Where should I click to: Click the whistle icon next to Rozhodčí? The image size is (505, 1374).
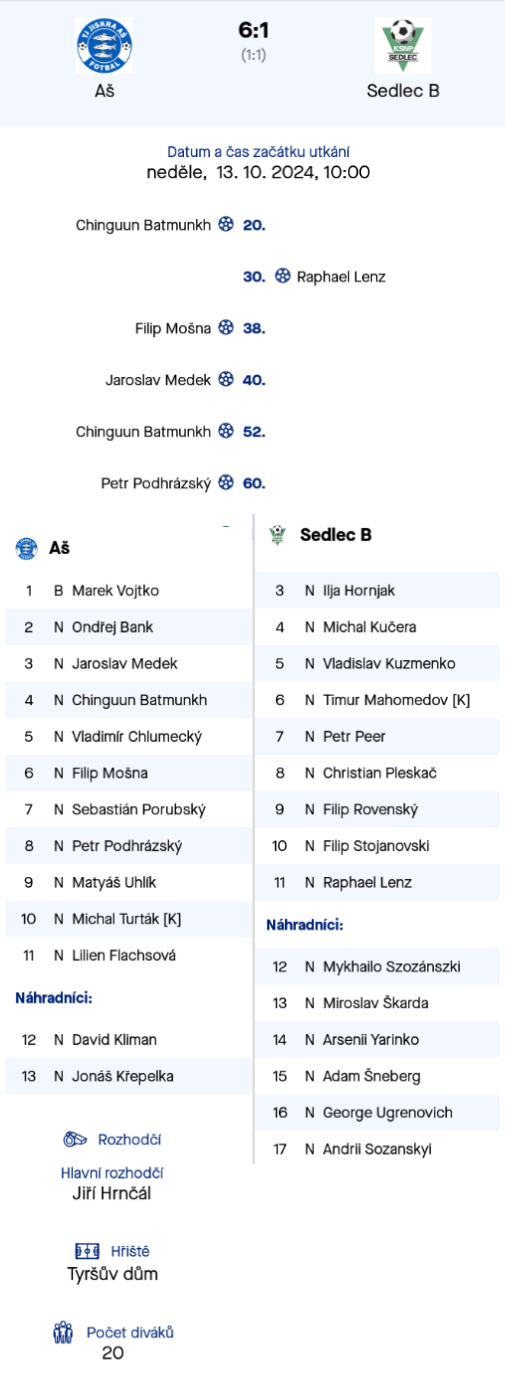pyautogui.click(x=76, y=1139)
